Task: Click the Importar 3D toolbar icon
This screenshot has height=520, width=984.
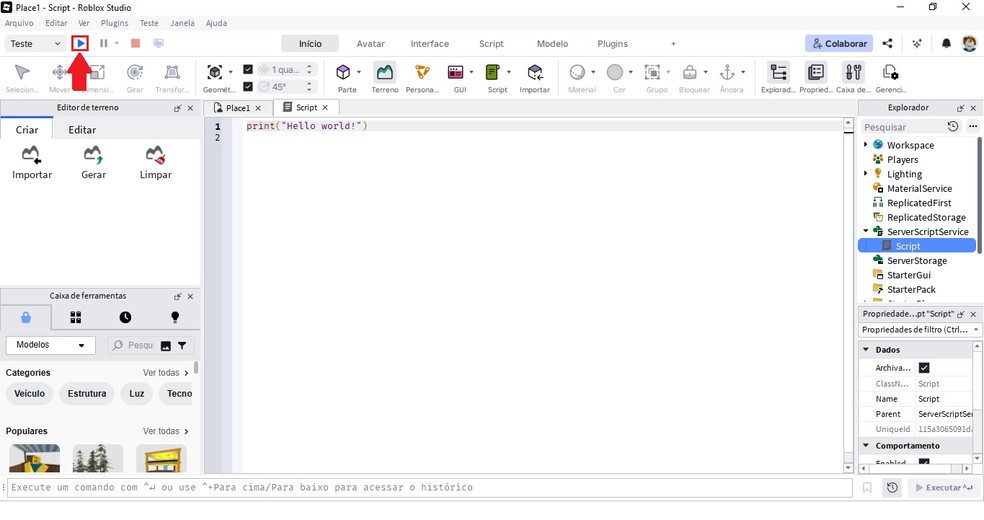Action: click(535, 75)
